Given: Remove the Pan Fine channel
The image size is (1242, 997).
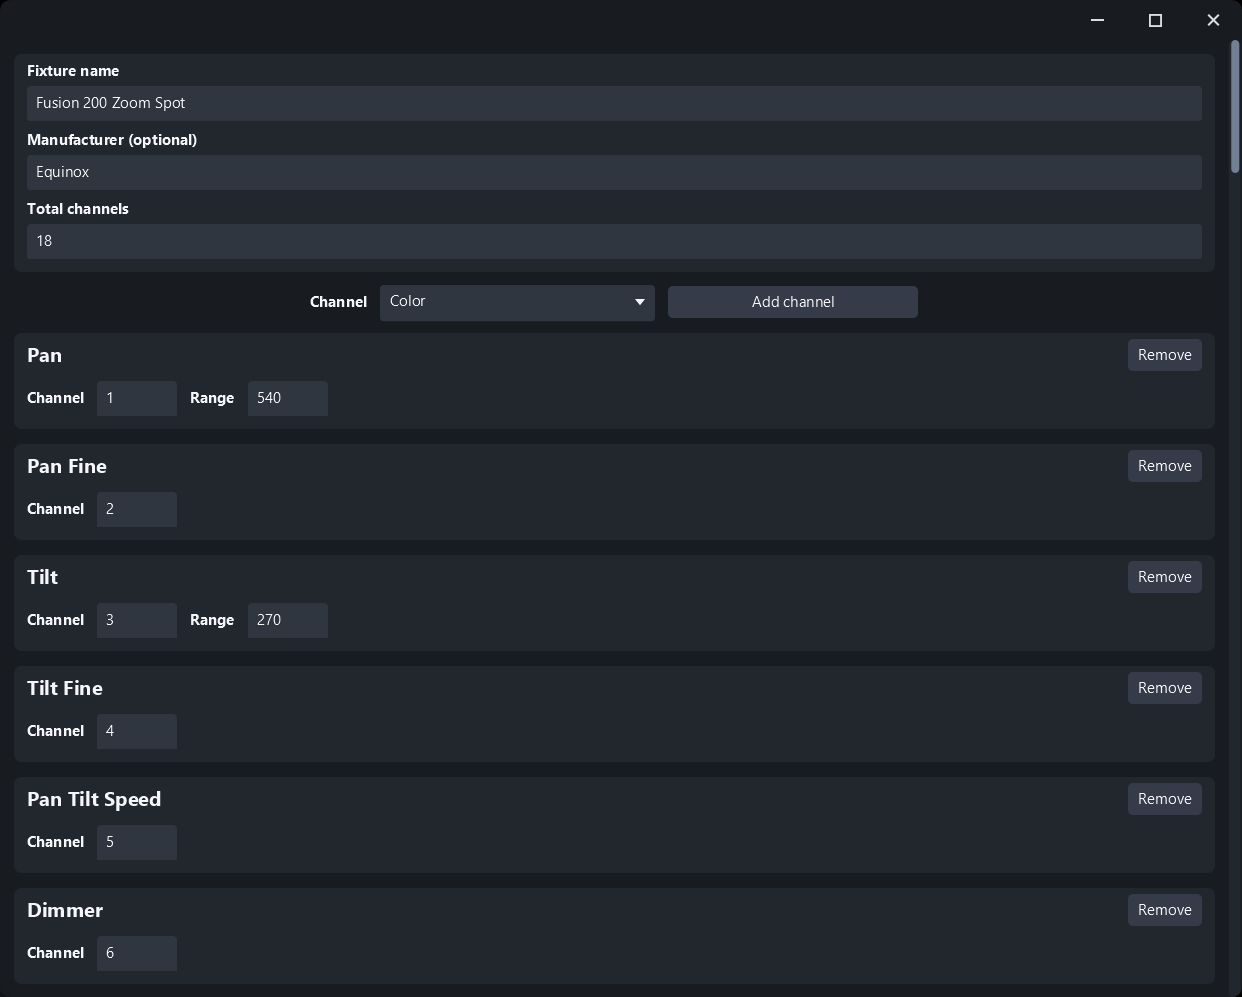Looking at the screenshot, I should tap(1165, 466).
